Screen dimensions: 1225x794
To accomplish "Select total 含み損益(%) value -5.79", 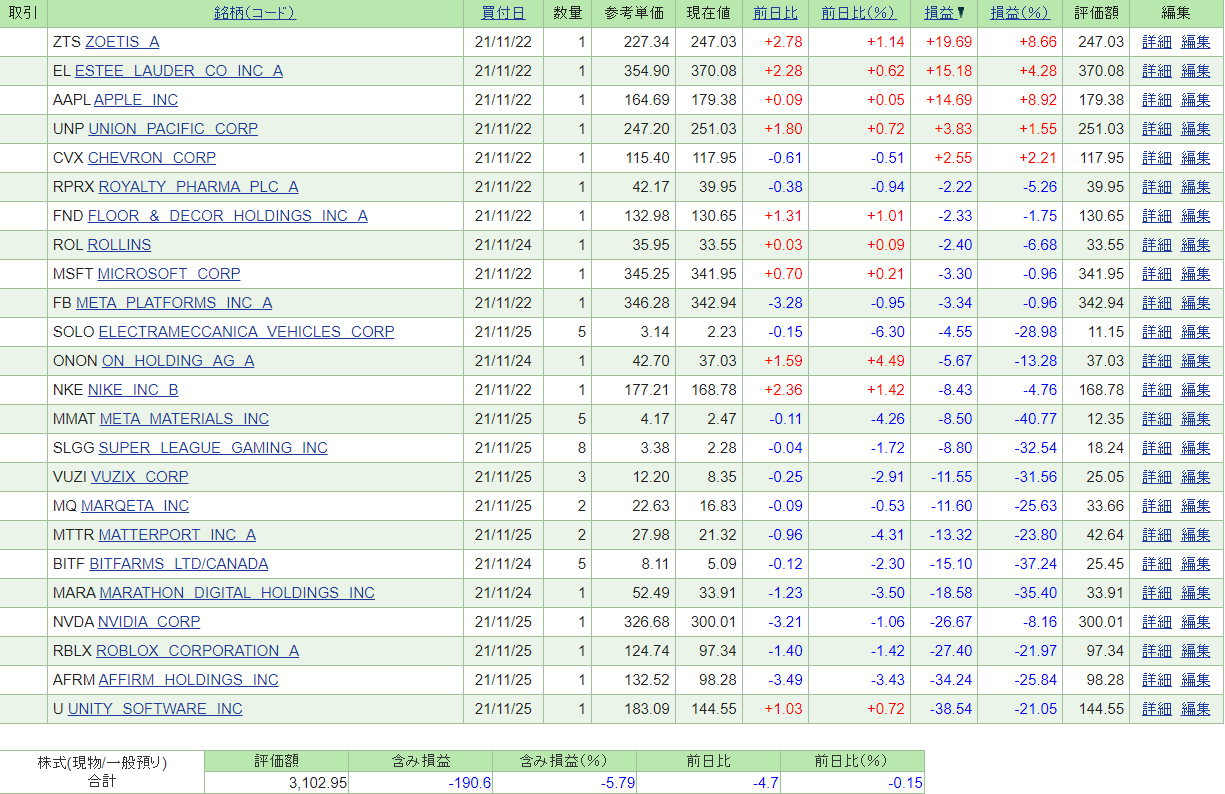I will point(617,783).
